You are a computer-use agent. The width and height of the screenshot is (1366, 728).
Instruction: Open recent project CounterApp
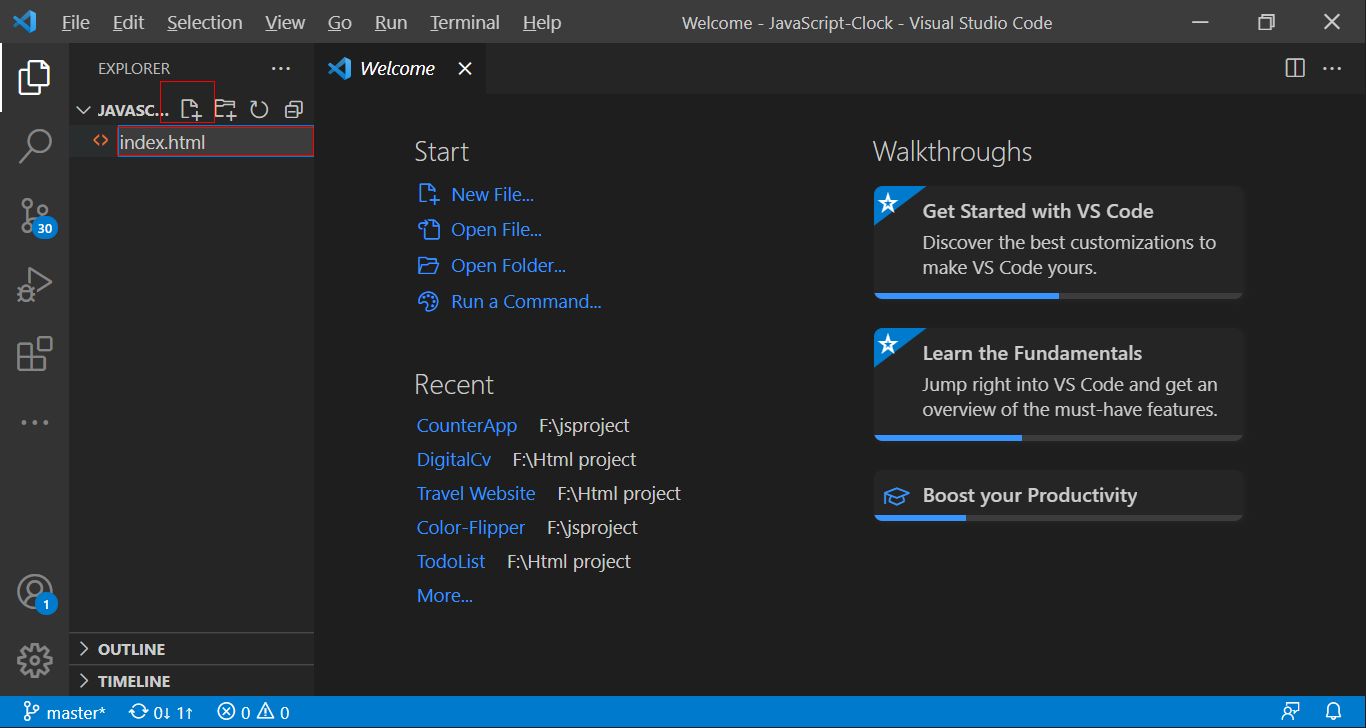pos(467,426)
